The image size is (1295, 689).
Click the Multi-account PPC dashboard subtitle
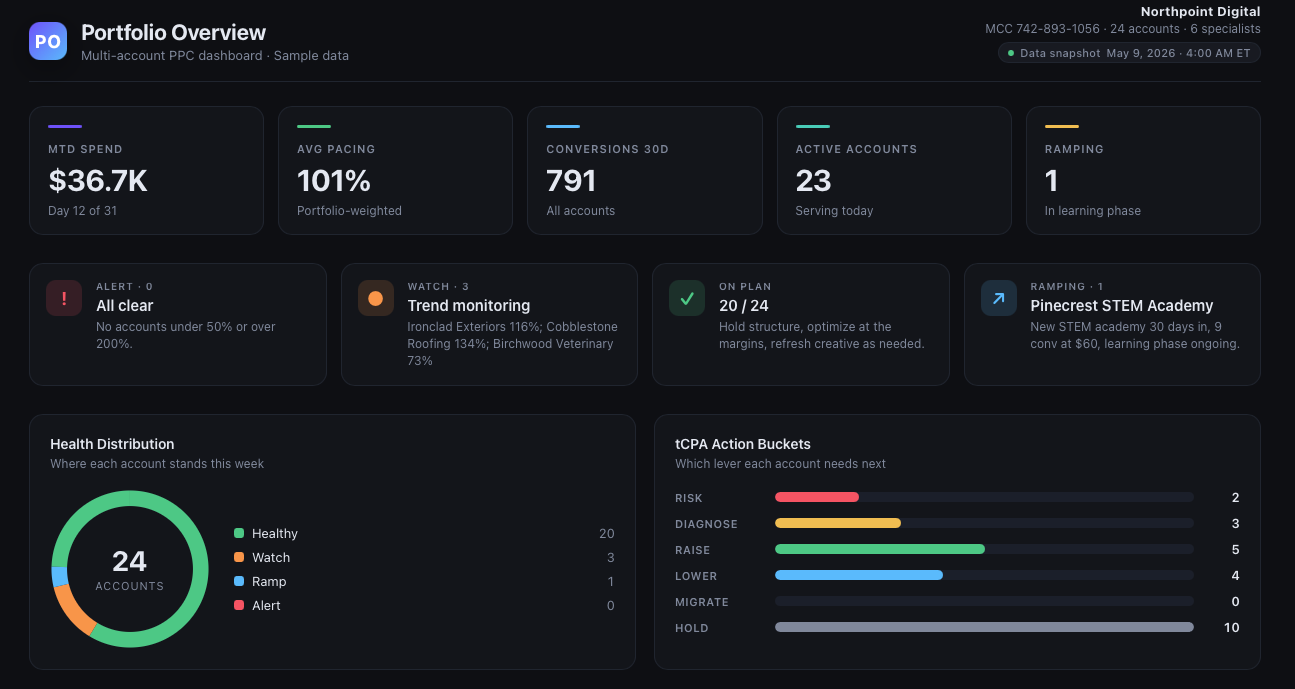coord(215,56)
